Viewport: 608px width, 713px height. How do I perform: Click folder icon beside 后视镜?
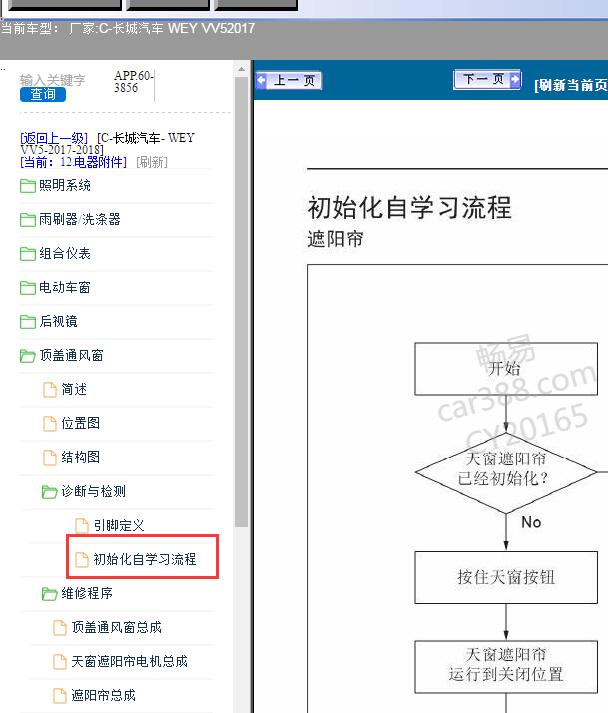28,321
